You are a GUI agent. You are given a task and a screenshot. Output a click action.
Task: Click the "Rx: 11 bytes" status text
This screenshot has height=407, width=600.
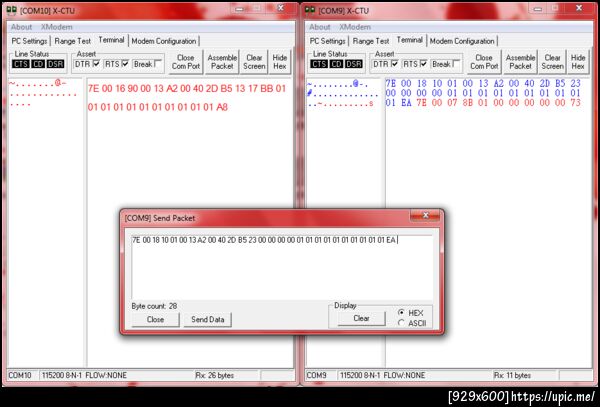pyautogui.click(x=512, y=375)
